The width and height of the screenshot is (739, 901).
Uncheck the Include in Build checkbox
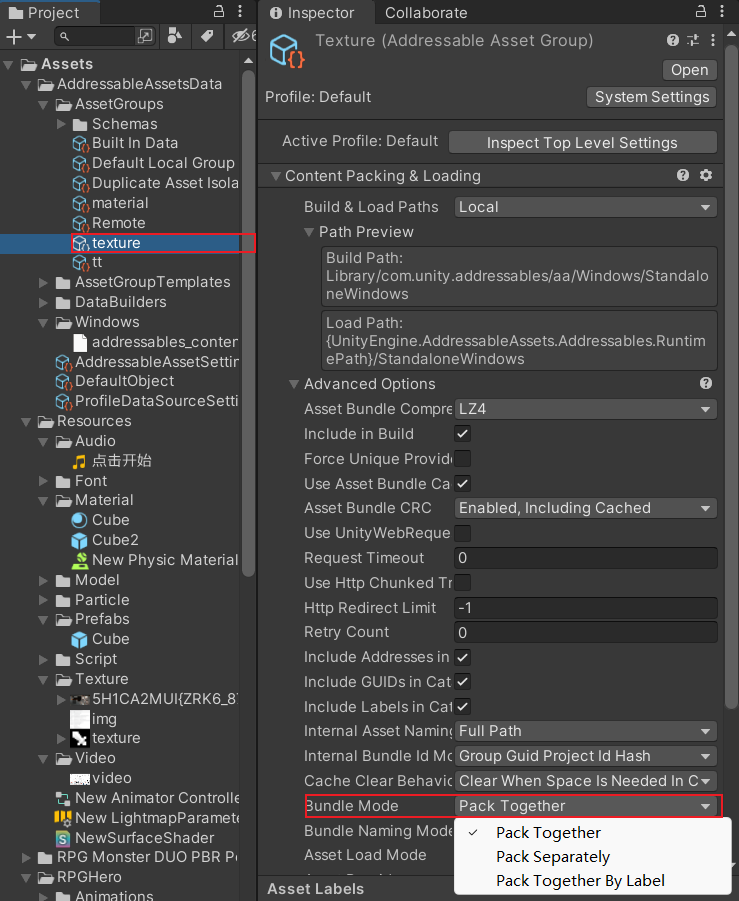tap(462, 434)
